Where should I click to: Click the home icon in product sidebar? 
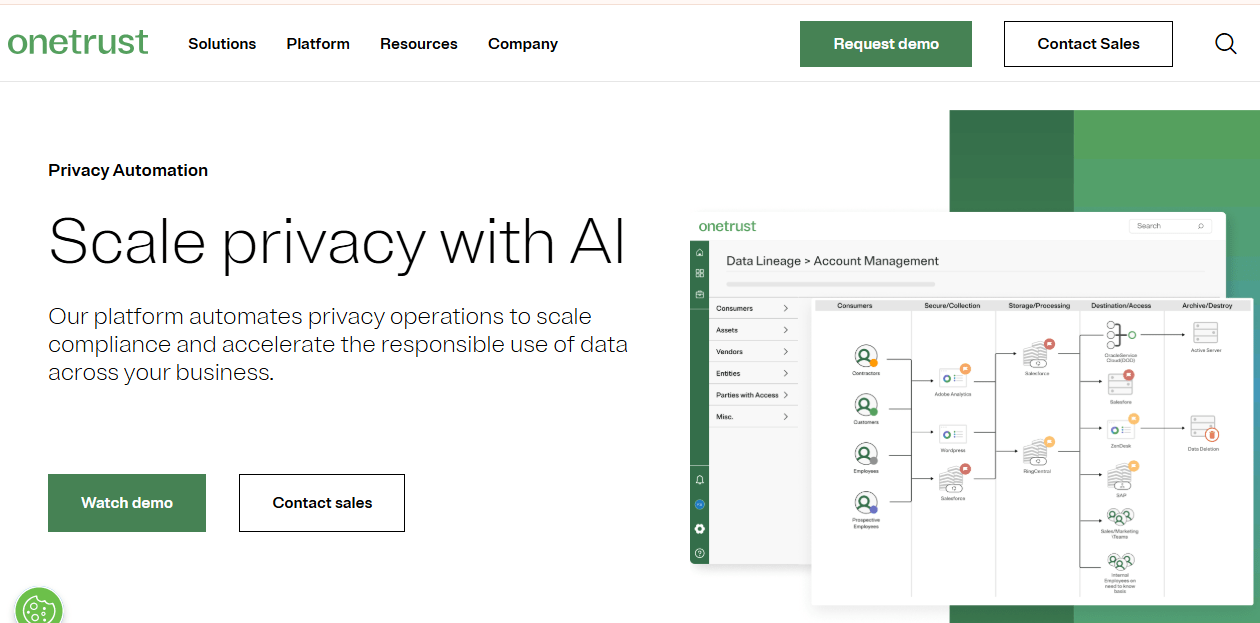(699, 253)
